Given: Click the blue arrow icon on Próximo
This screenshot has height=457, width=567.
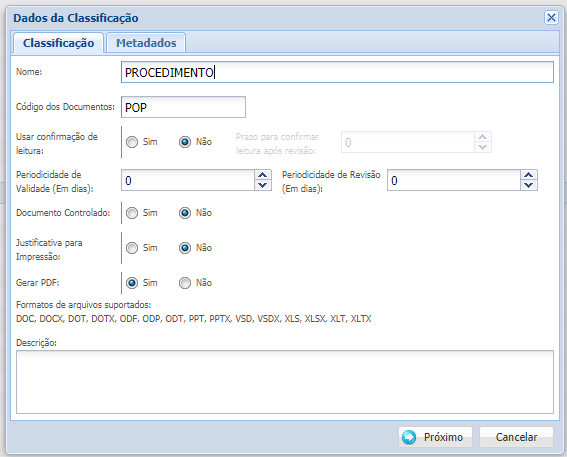Looking at the screenshot, I should [x=409, y=437].
